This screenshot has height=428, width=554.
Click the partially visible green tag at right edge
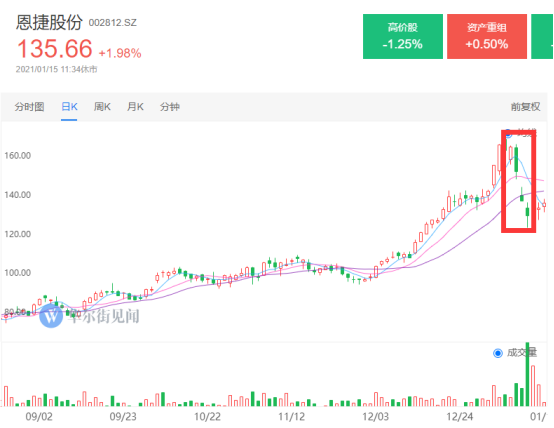pos(542,36)
